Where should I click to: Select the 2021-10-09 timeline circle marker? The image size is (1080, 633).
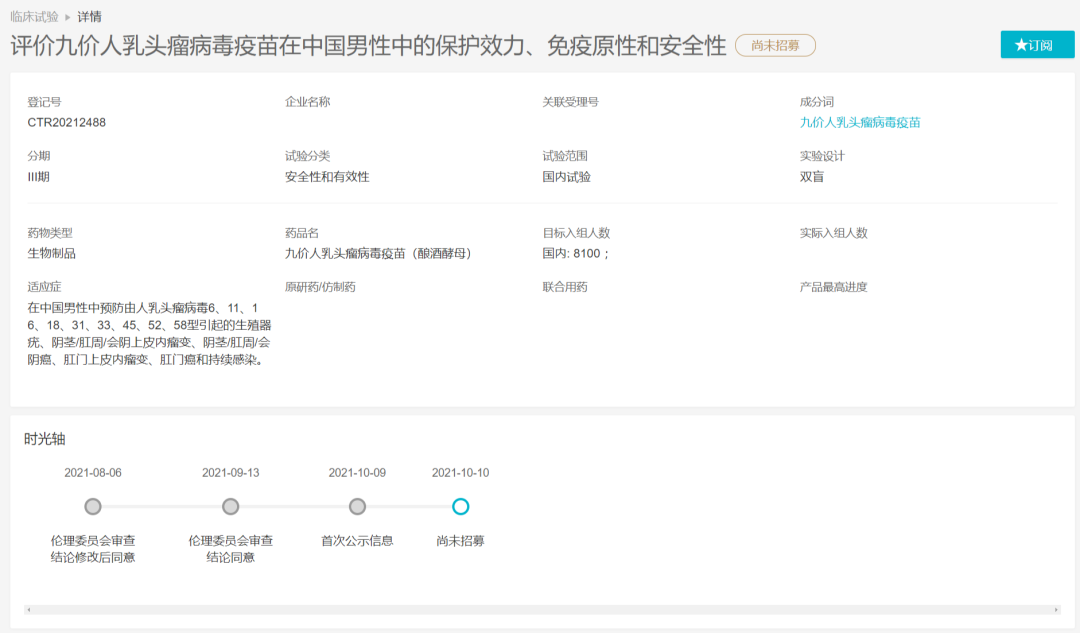tap(357, 506)
